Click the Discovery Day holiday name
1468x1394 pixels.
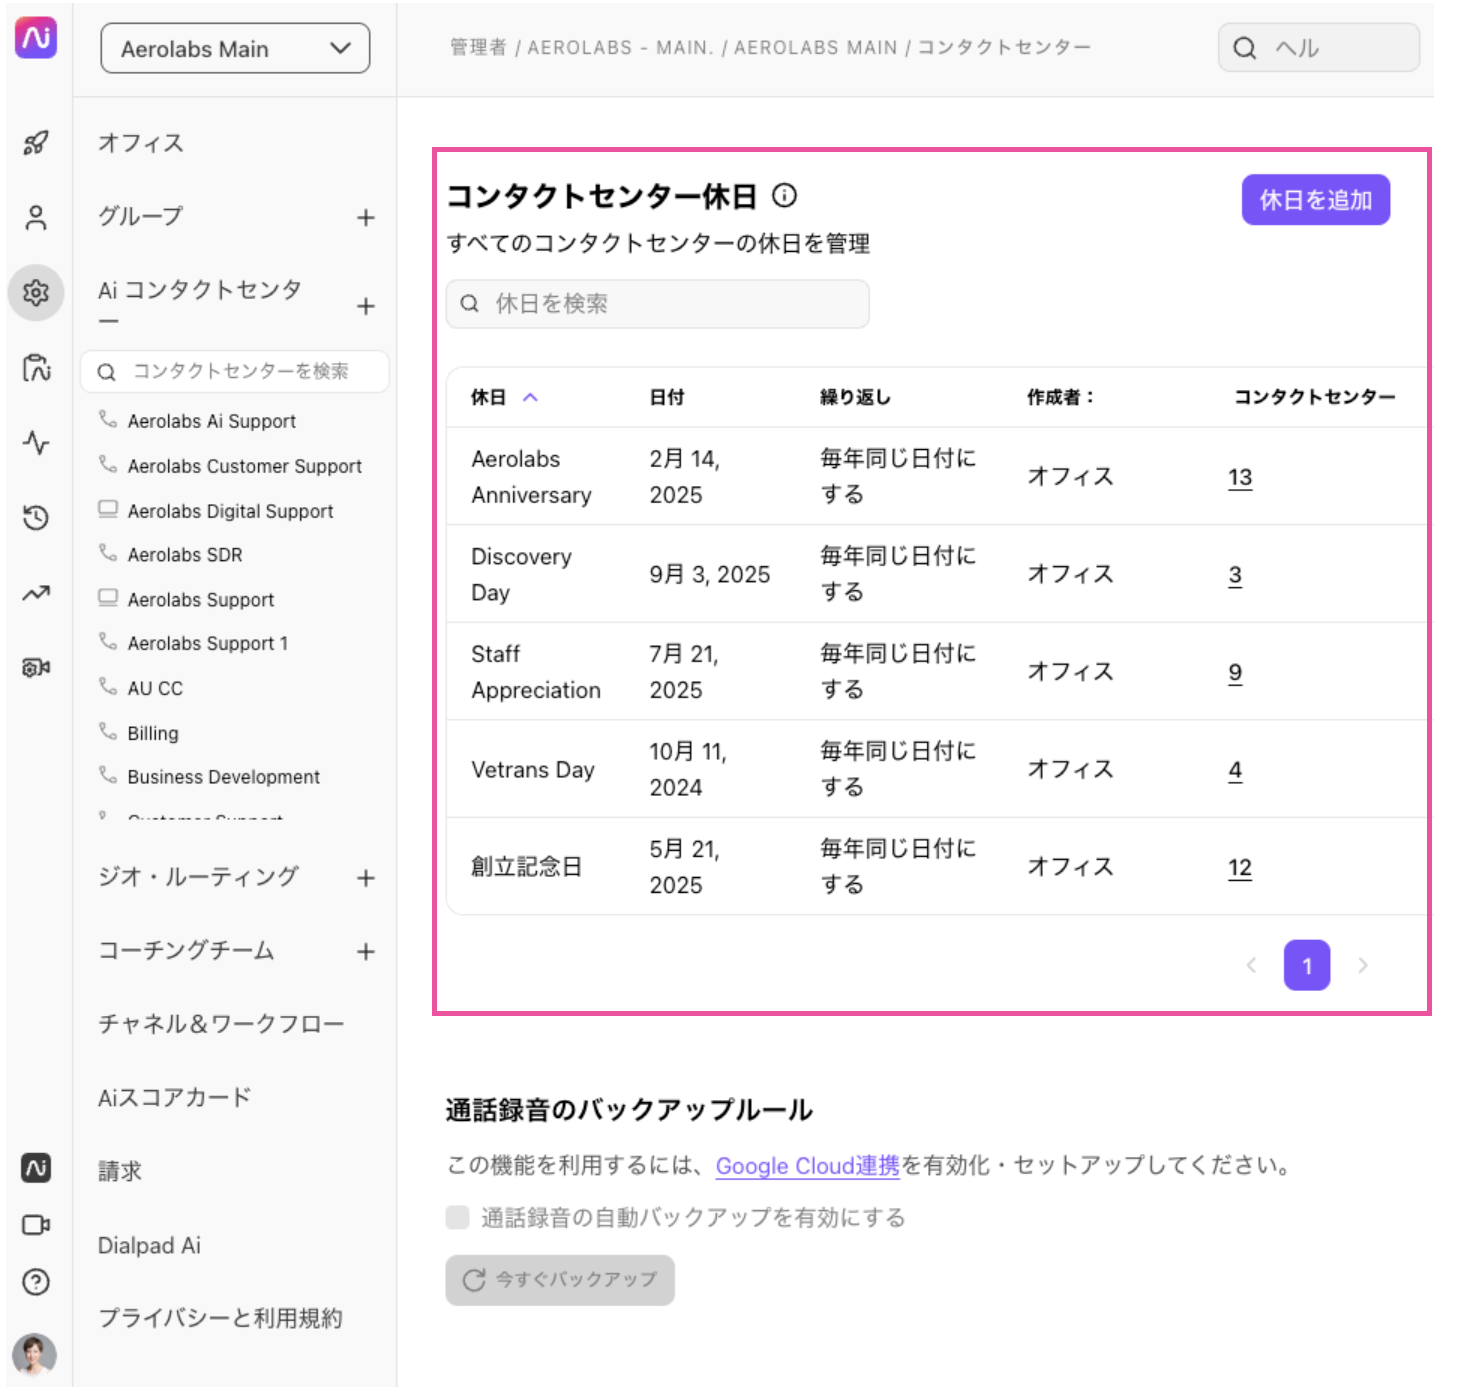point(522,575)
